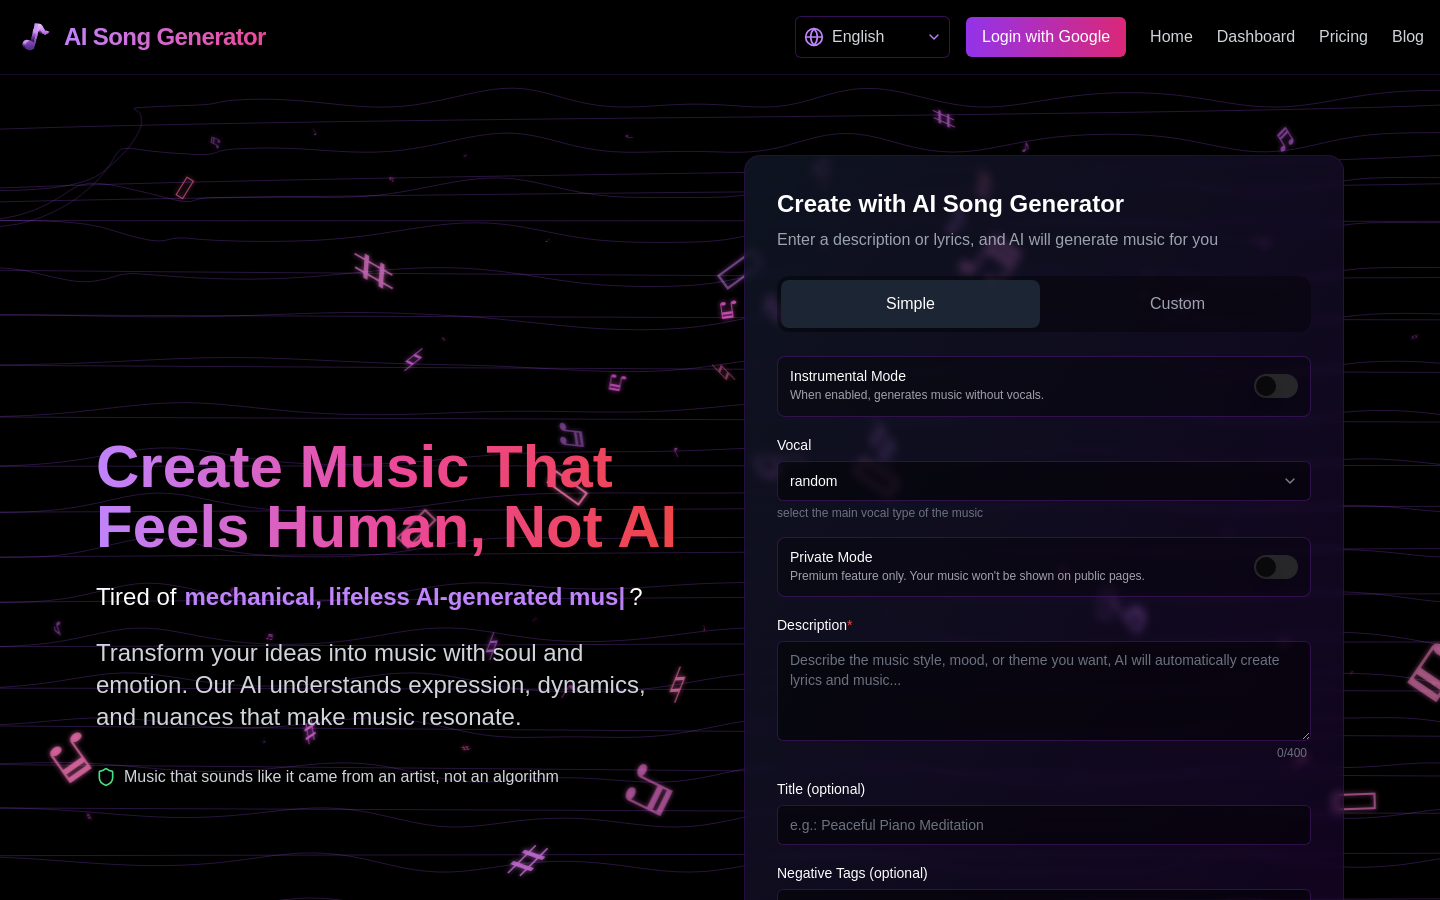Switch to the Custom tab
This screenshot has width=1440, height=900.
click(x=1177, y=304)
